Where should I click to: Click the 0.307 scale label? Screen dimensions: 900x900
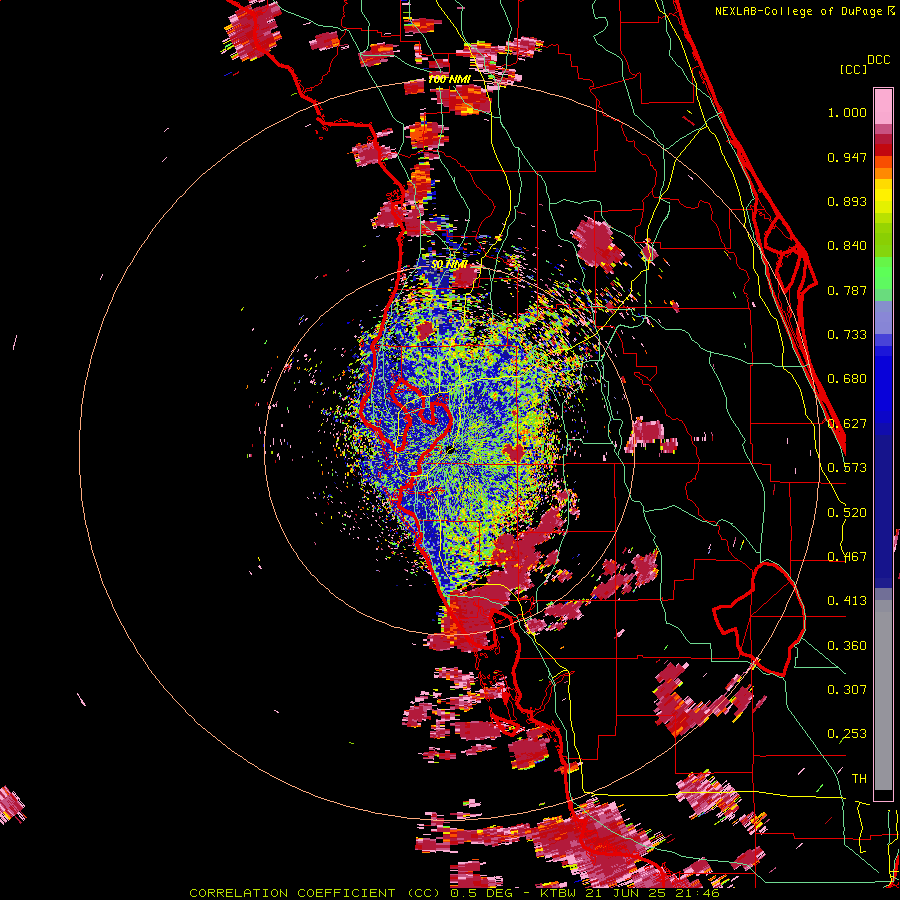847,690
